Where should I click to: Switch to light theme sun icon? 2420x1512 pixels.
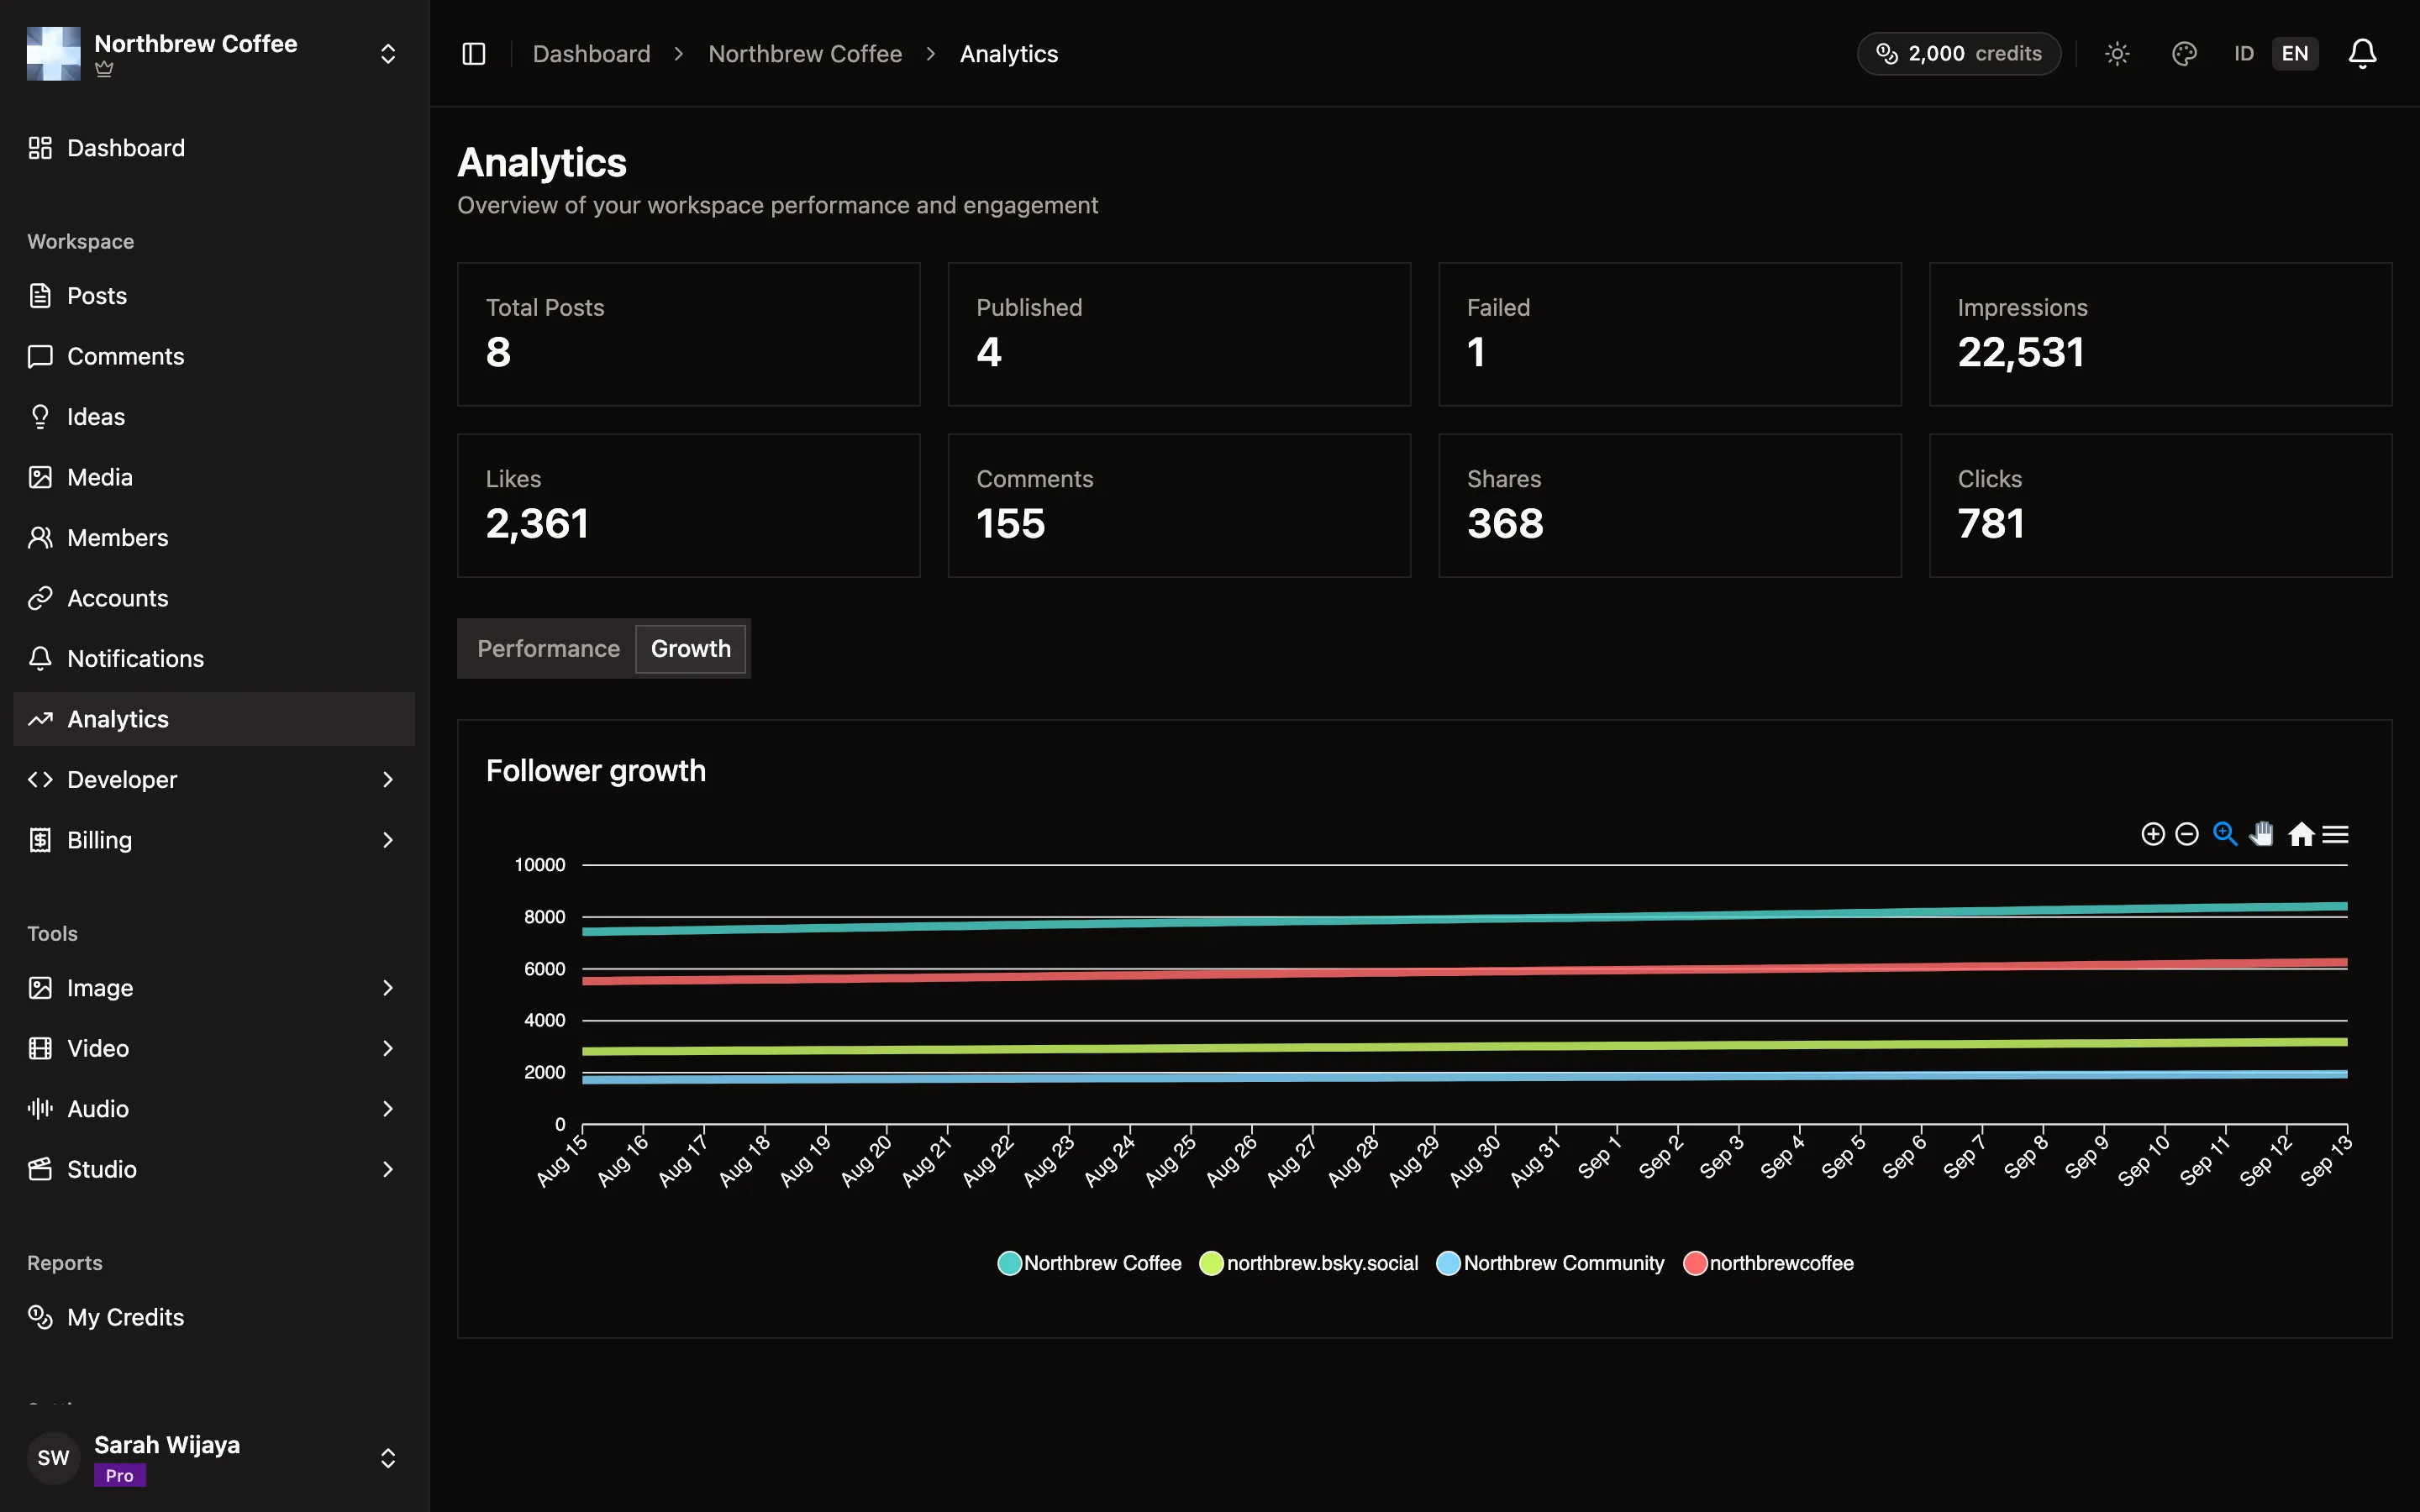point(2117,54)
